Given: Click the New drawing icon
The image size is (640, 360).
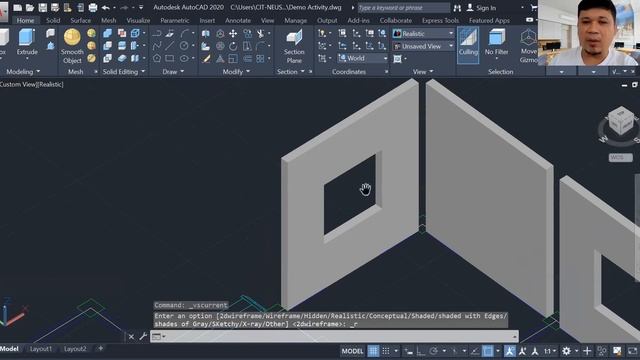Looking at the screenshot, I should 18,7.
